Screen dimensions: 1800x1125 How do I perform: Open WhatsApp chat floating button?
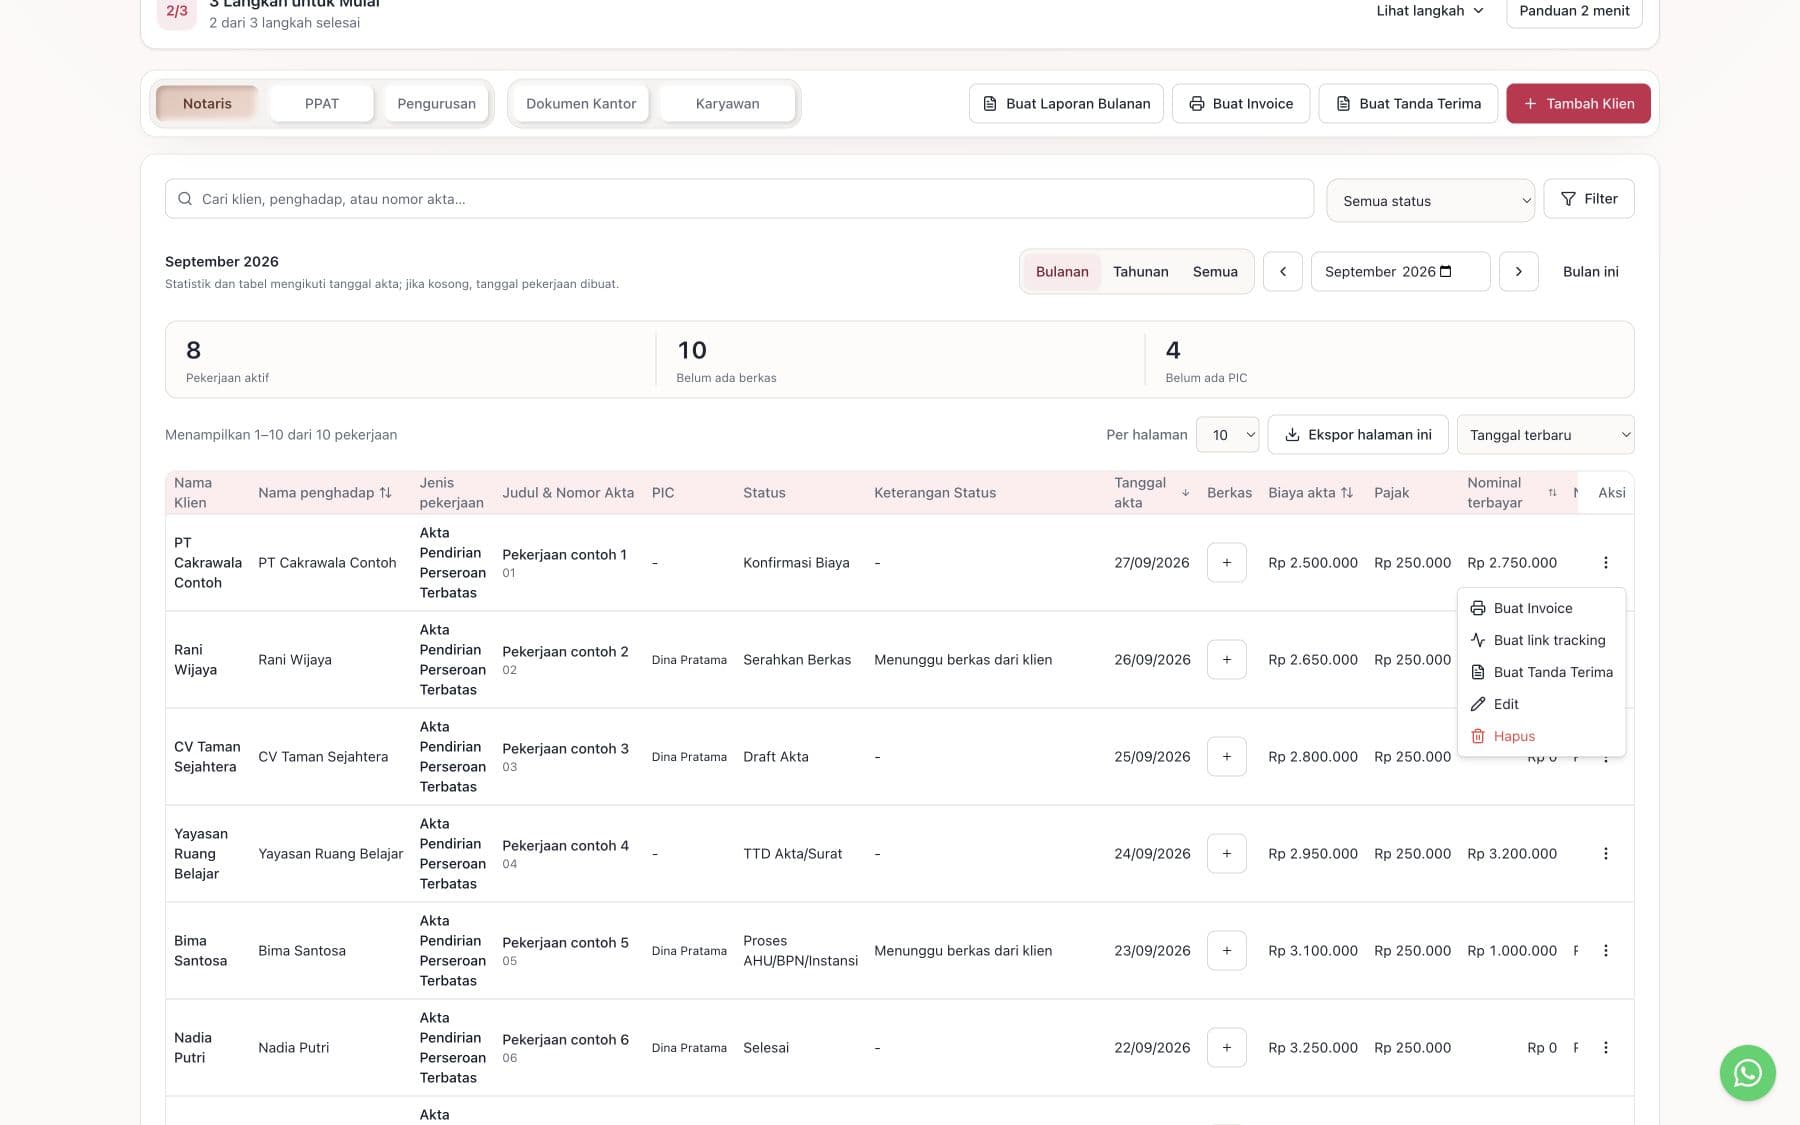pyautogui.click(x=1747, y=1073)
